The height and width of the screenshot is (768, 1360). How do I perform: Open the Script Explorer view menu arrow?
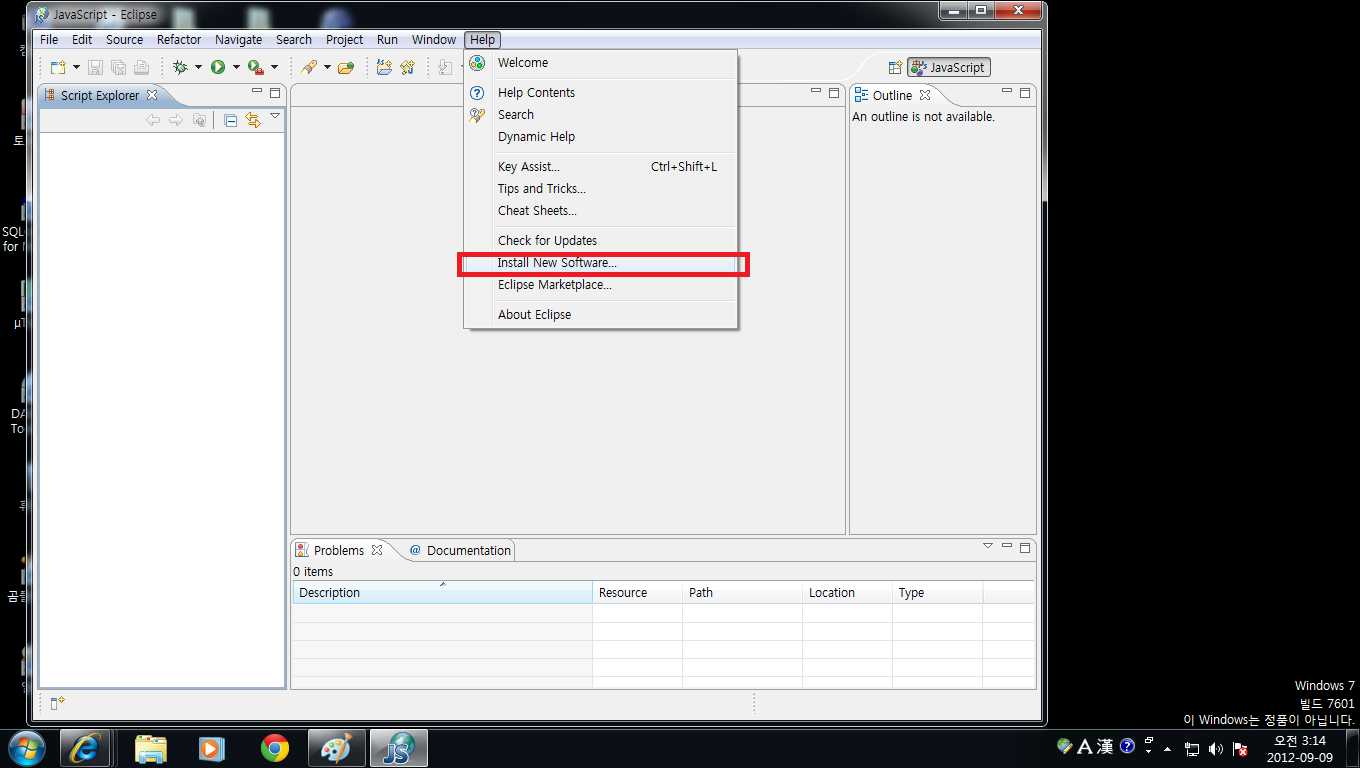[x=275, y=117]
